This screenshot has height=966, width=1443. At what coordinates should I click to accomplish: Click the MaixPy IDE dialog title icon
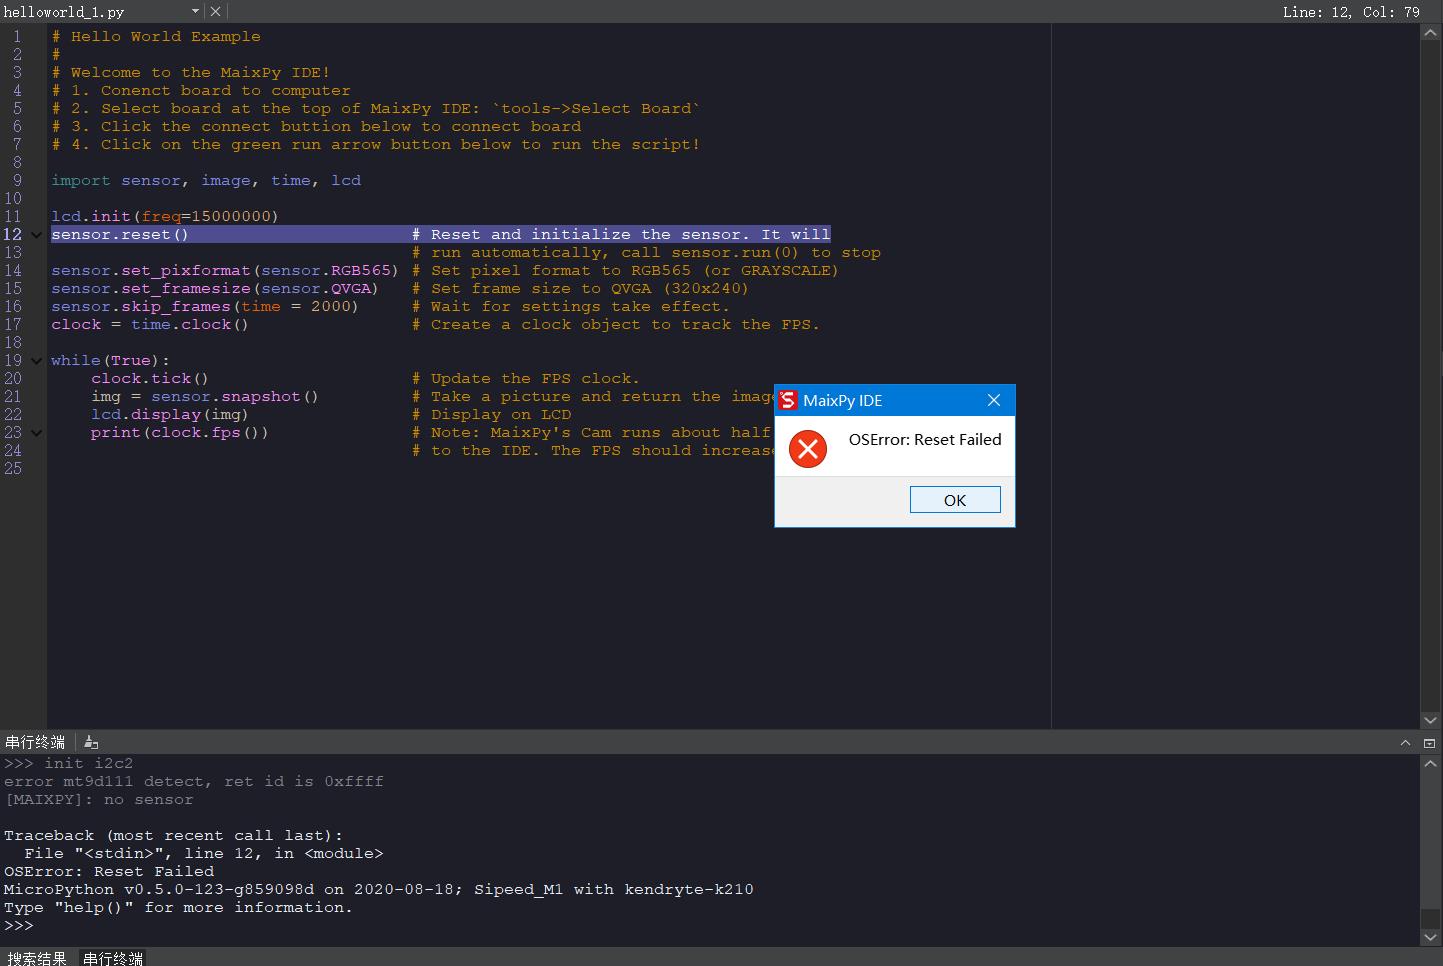[788, 400]
